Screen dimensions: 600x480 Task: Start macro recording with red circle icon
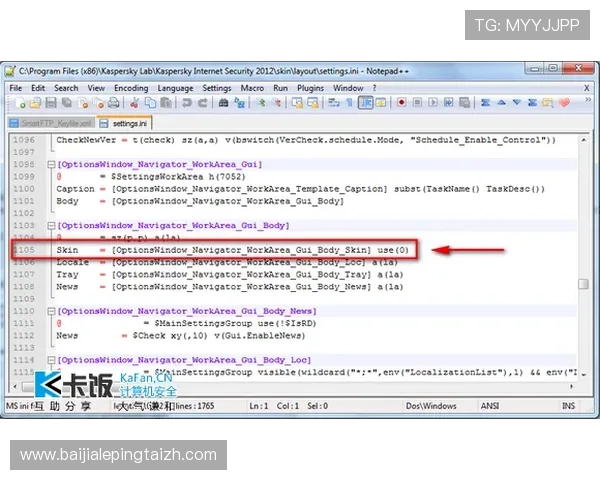click(x=402, y=103)
